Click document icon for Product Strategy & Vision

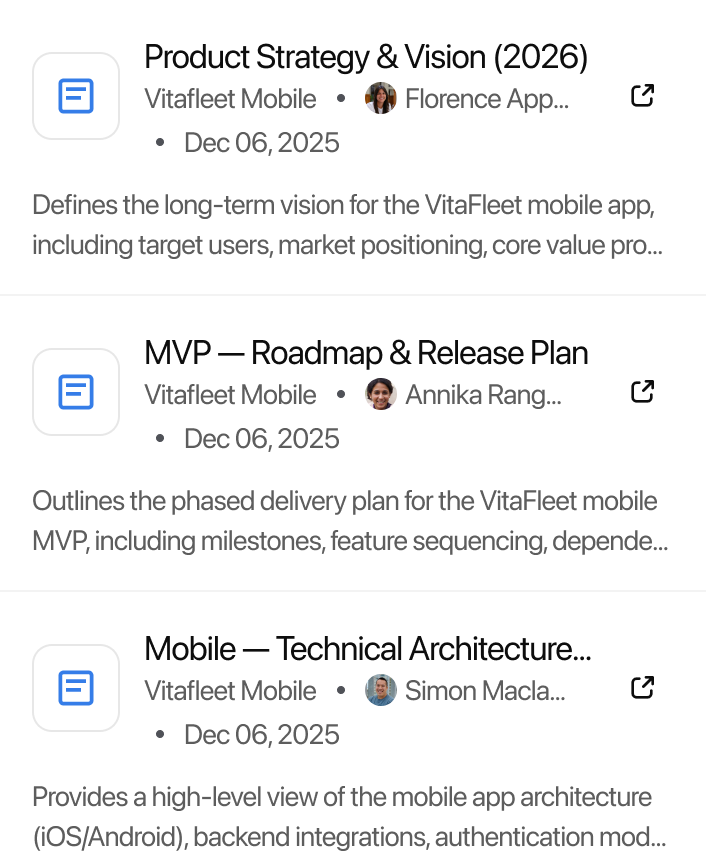coord(76,96)
